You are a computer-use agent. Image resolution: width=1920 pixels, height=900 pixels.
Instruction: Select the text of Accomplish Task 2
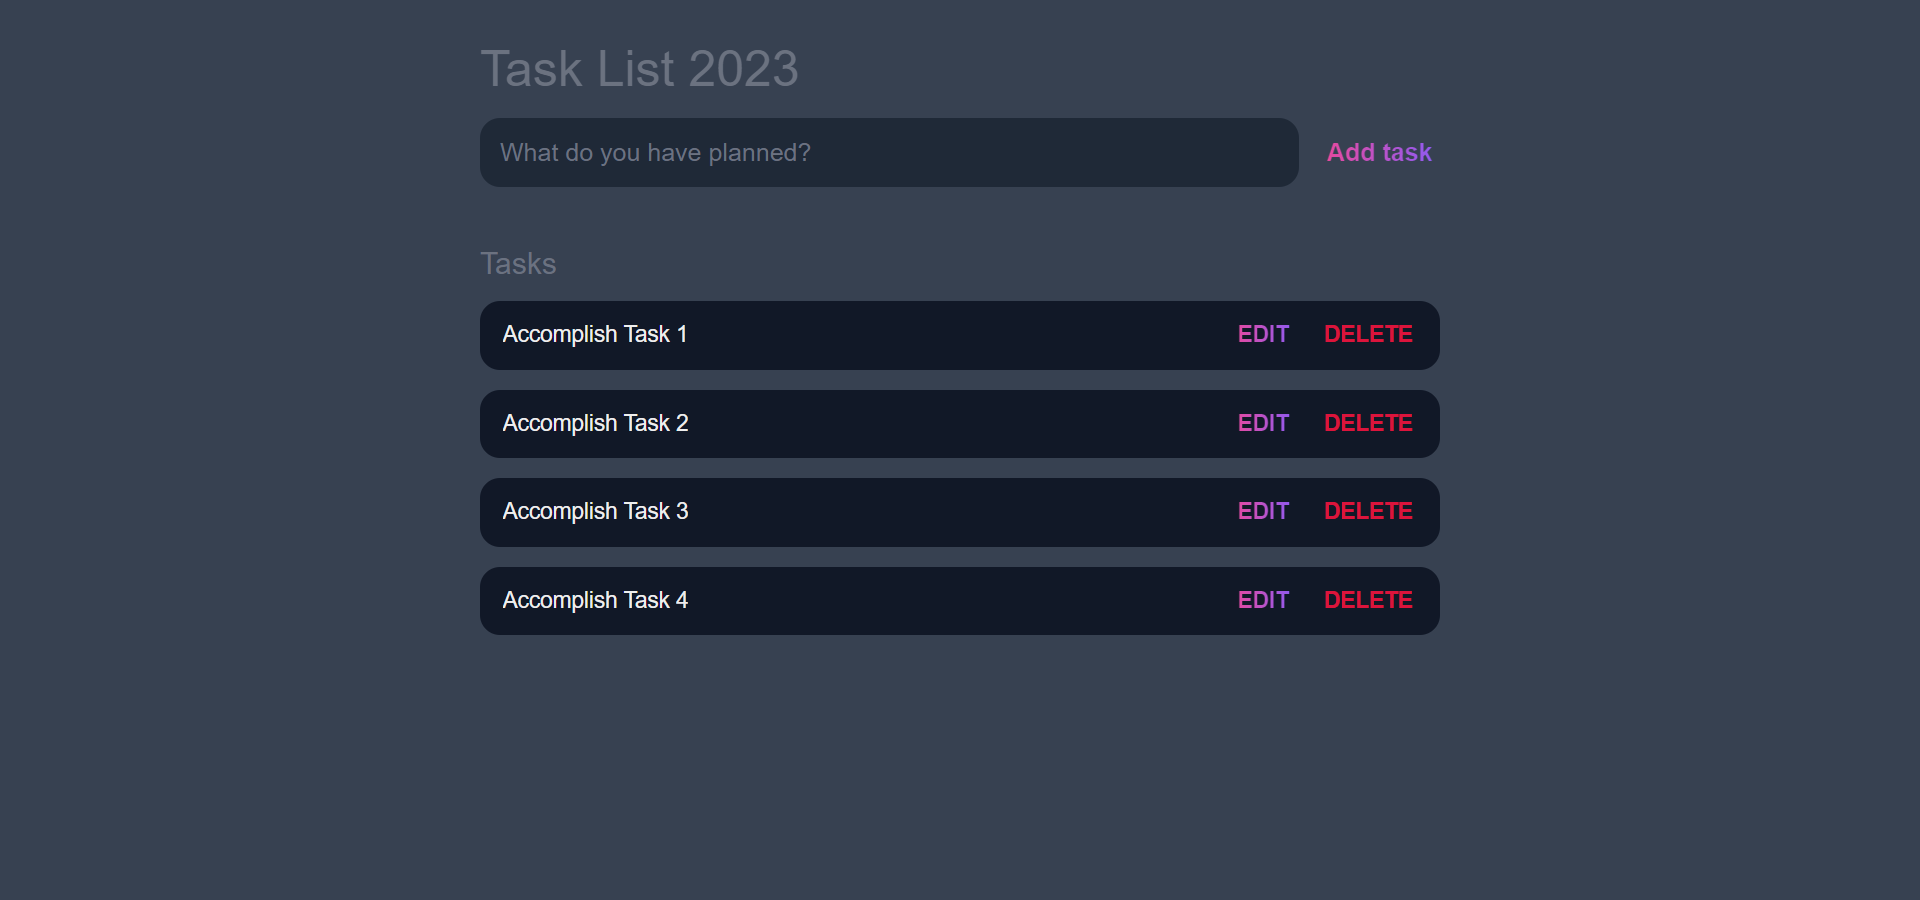tap(595, 423)
